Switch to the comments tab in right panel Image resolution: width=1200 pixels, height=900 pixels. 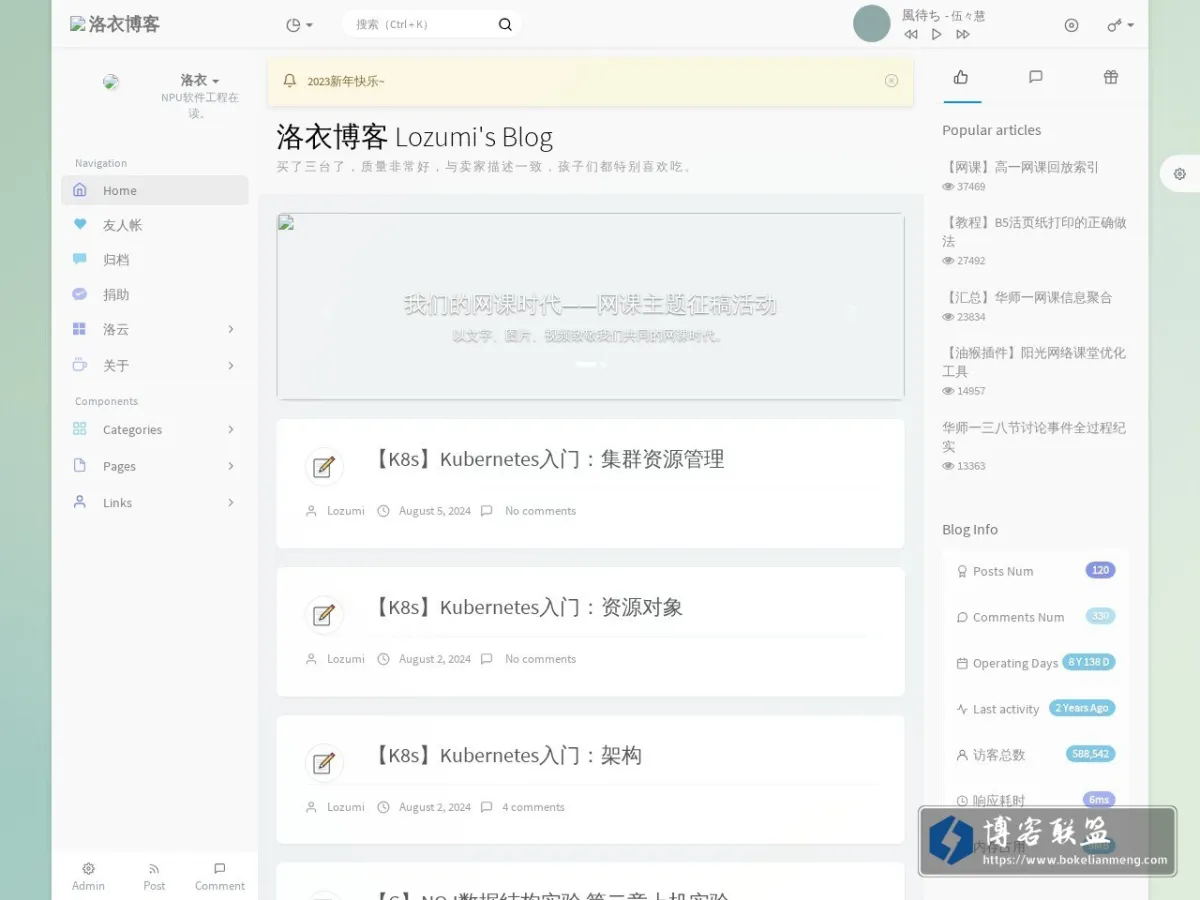(x=1036, y=77)
